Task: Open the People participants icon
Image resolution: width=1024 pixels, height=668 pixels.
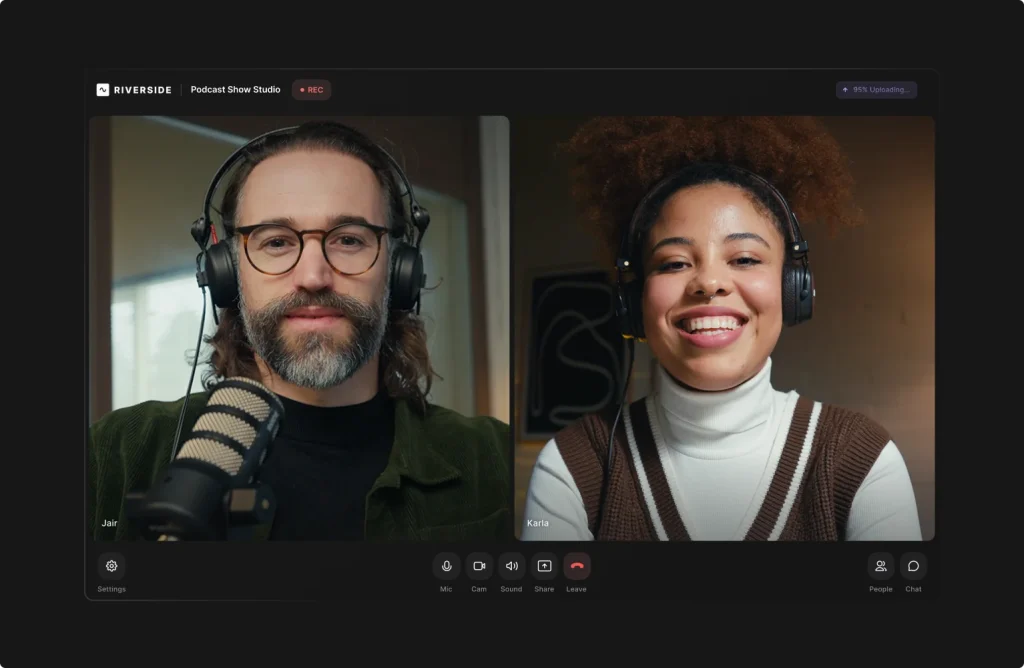Action: (x=880, y=565)
